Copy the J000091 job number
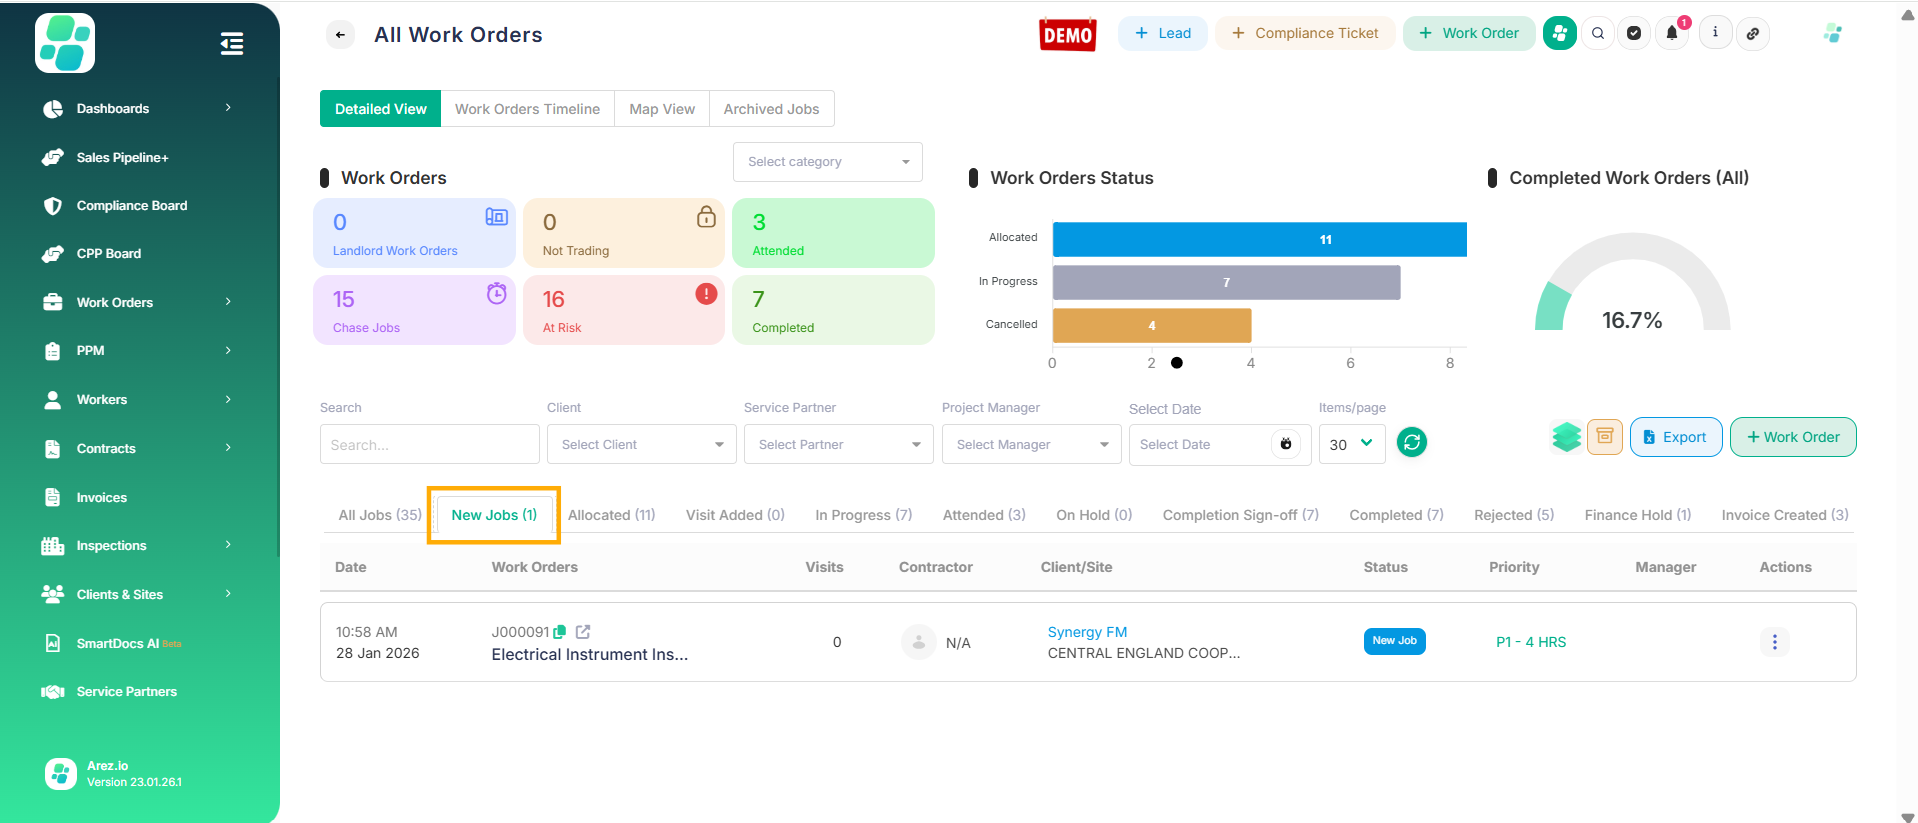Image resolution: width=1918 pixels, height=823 pixels. [x=560, y=632]
